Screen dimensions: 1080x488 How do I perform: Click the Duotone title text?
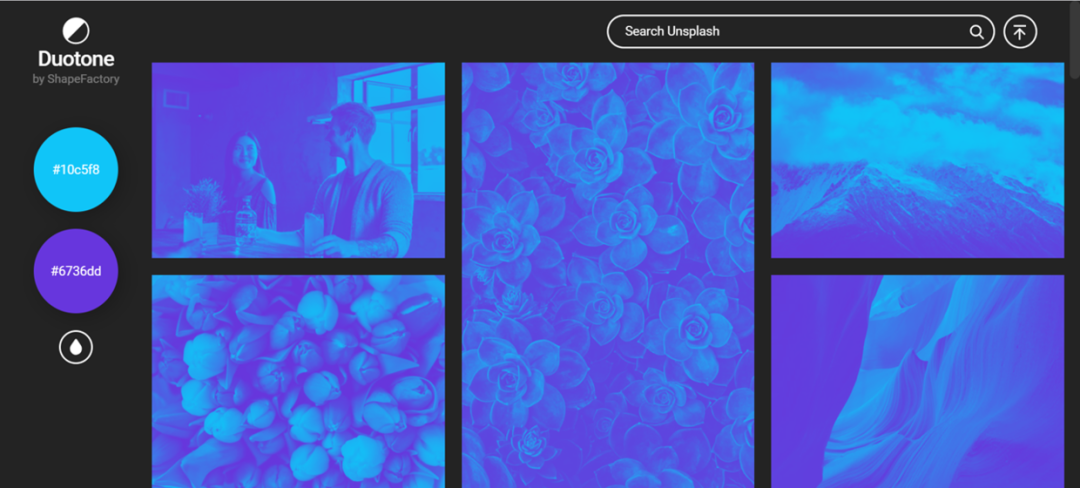click(76, 59)
